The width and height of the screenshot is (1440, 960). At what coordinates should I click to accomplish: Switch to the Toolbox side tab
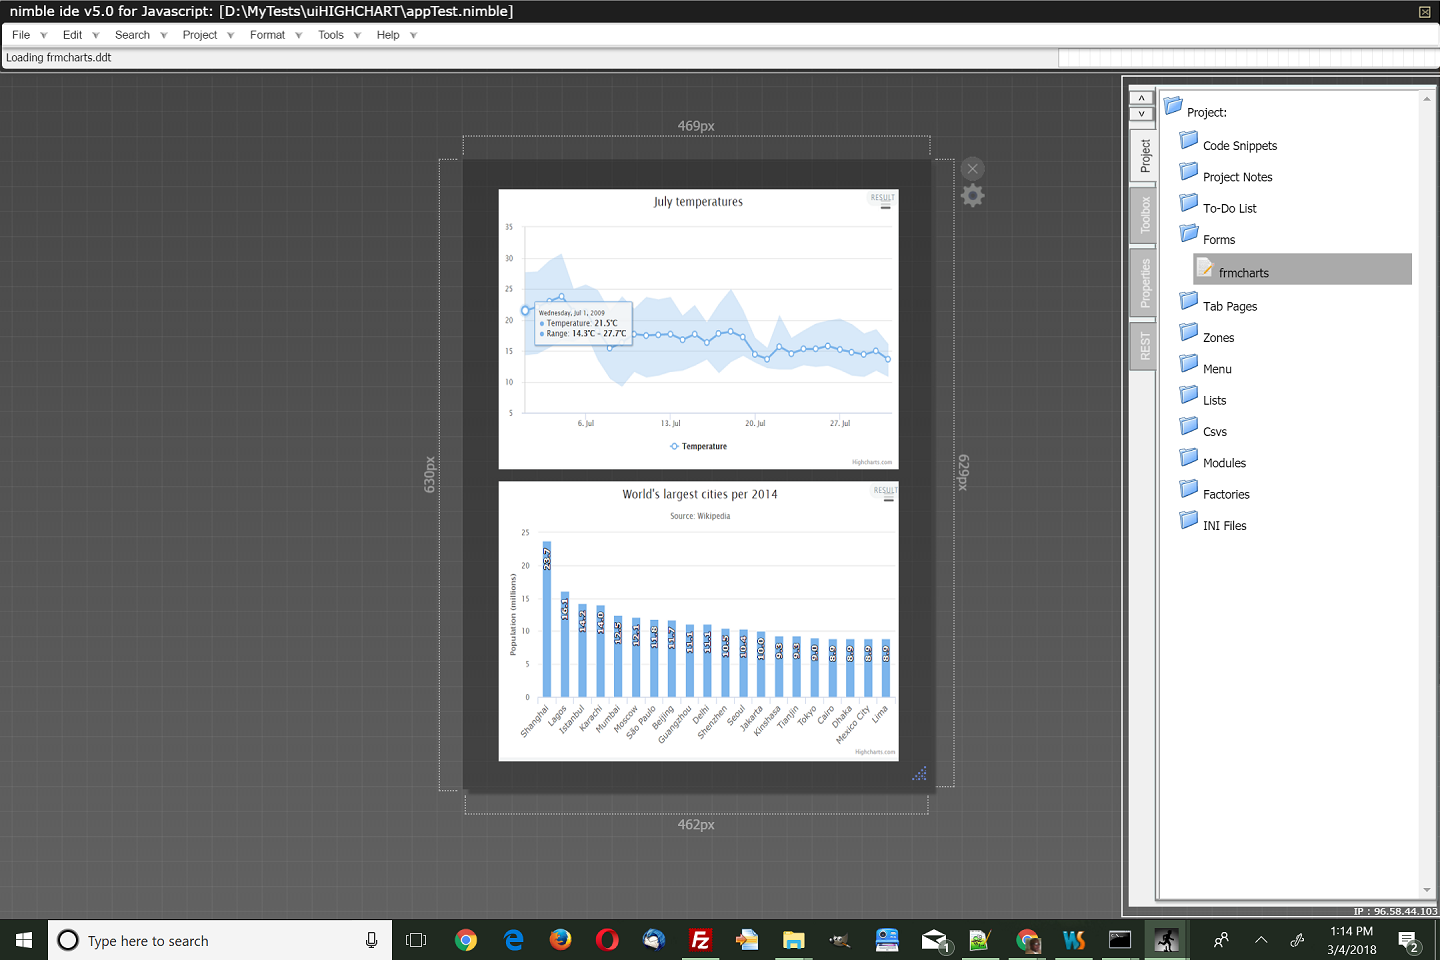coord(1144,215)
